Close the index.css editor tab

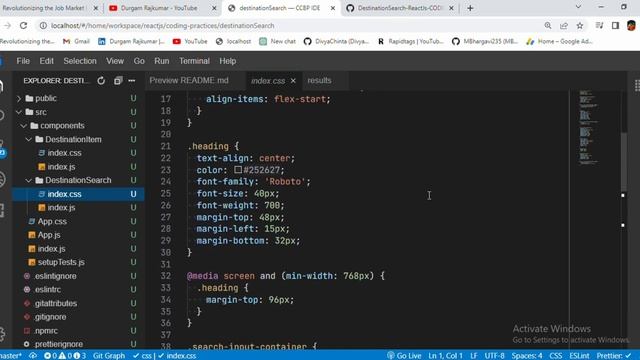pyautogui.click(x=293, y=81)
